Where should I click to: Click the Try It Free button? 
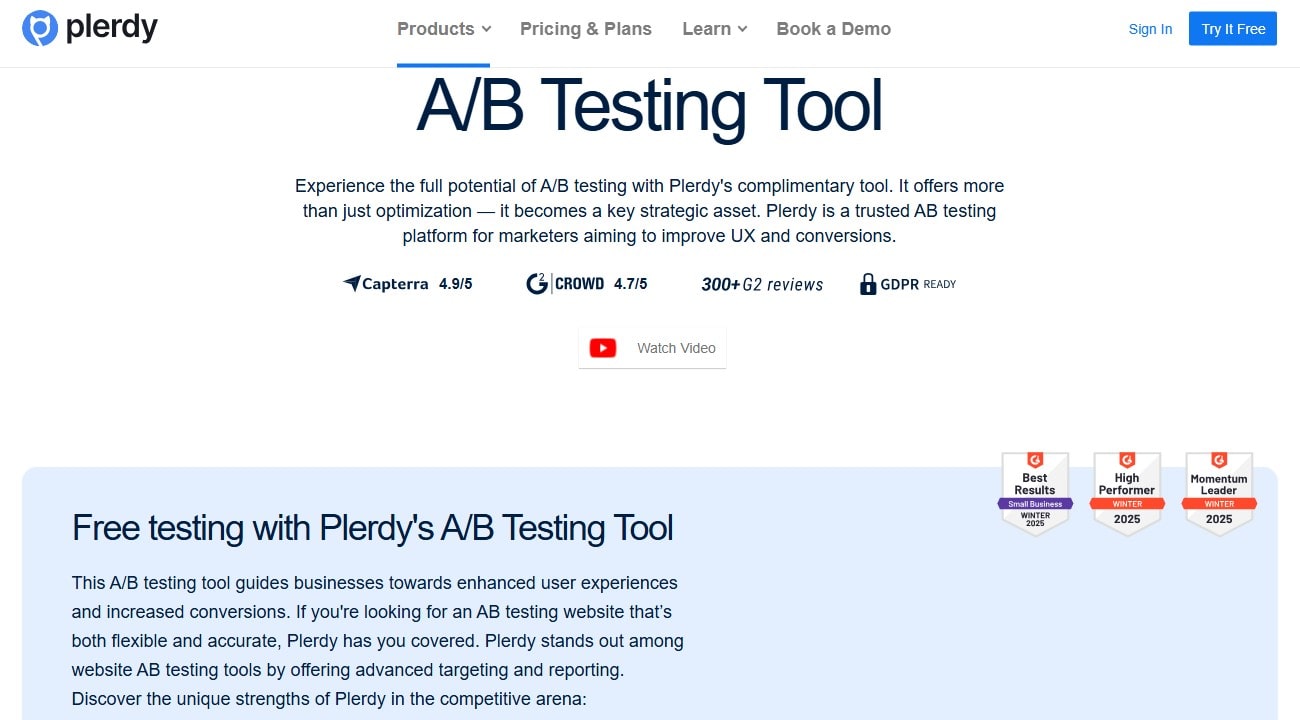click(x=1233, y=29)
